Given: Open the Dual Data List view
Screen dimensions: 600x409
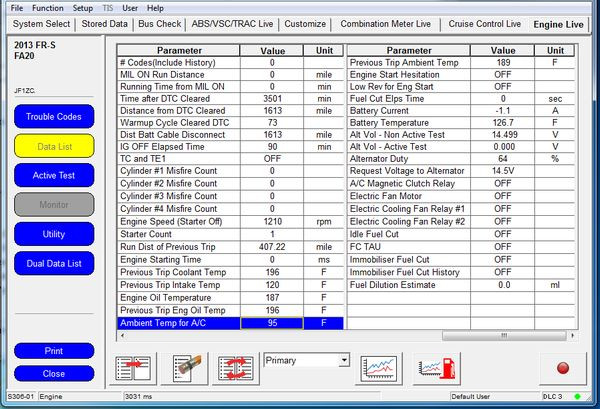Looking at the screenshot, I should coord(53,263).
